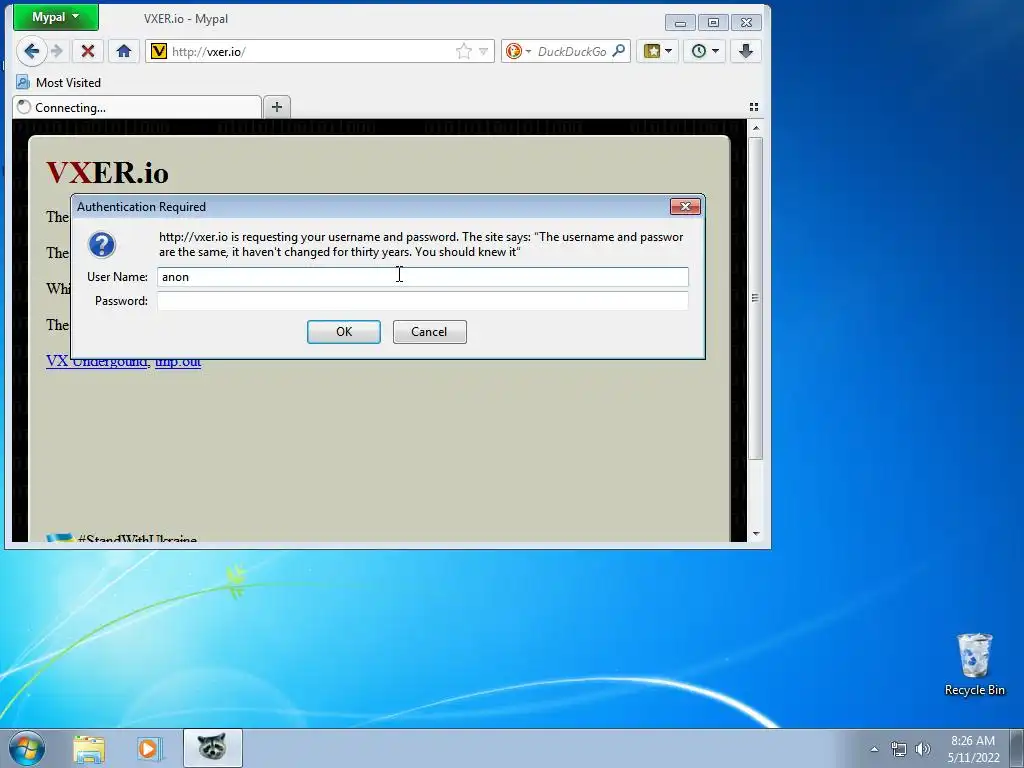Bookmark this page with the star icon
Viewport: 1024px width, 768px height.
pos(464,51)
